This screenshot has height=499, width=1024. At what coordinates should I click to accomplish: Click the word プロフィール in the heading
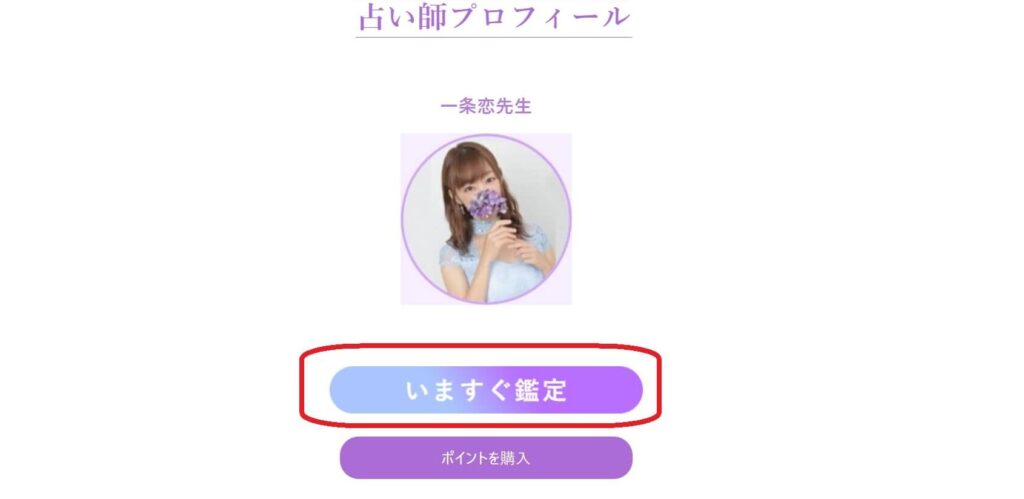coord(541,16)
